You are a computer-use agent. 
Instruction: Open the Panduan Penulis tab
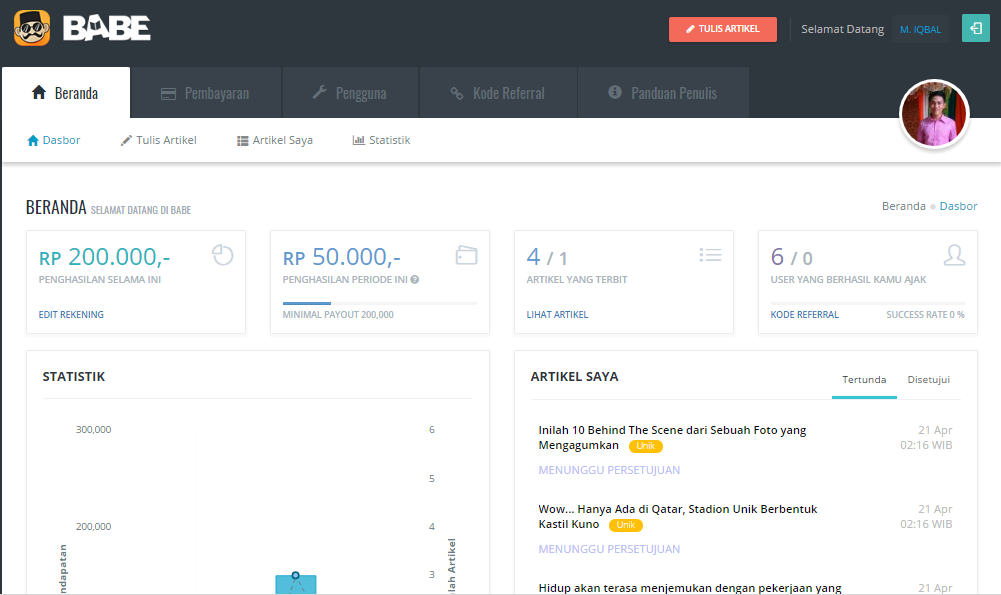click(663, 93)
